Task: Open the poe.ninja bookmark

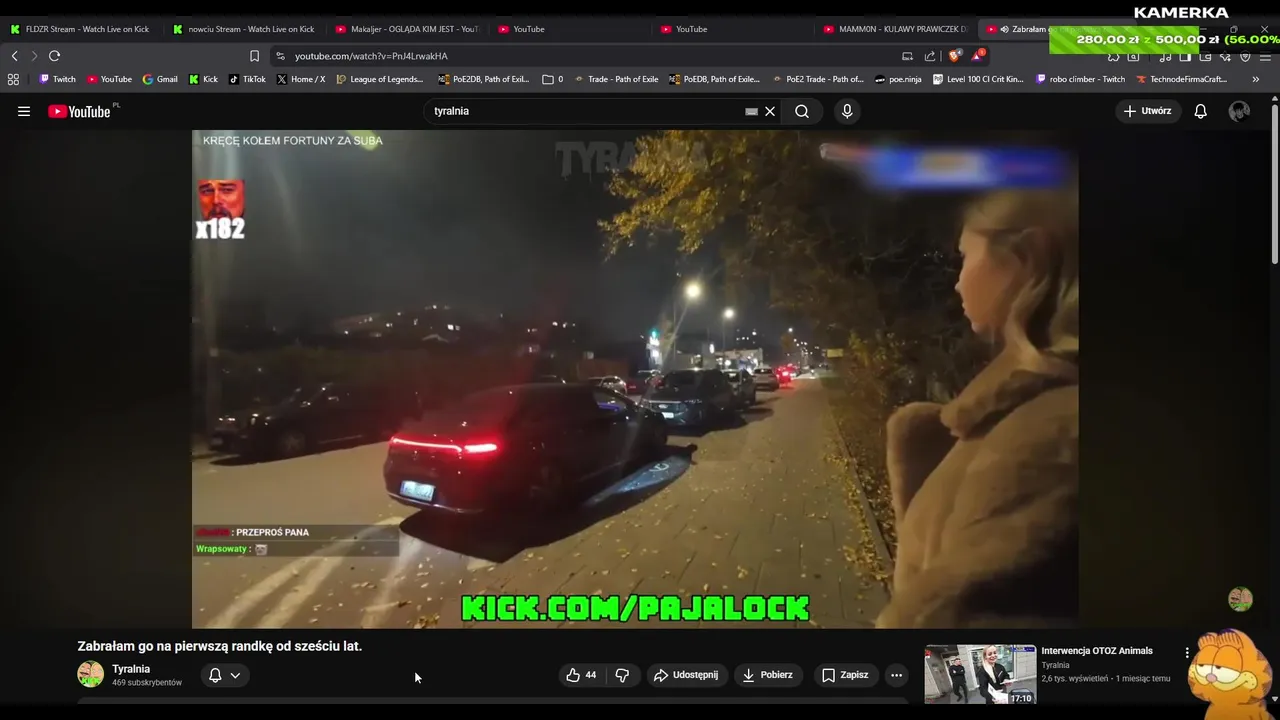Action: coord(898,79)
